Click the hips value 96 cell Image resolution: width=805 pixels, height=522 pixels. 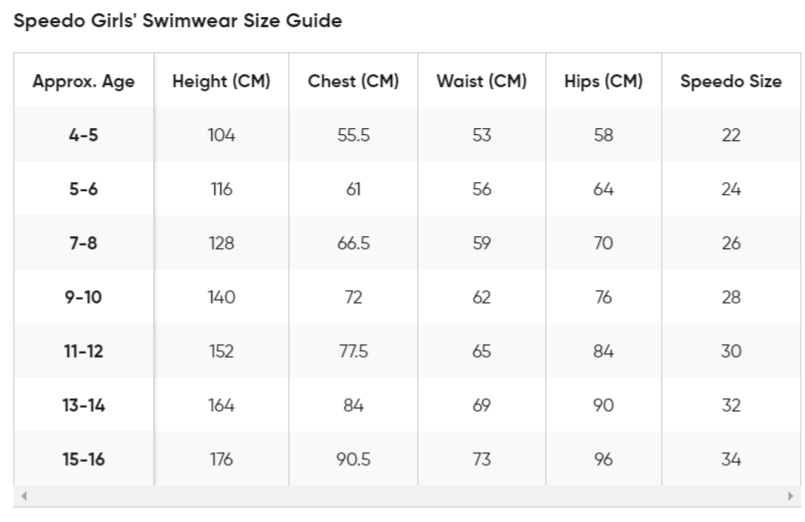[x=603, y=459]
